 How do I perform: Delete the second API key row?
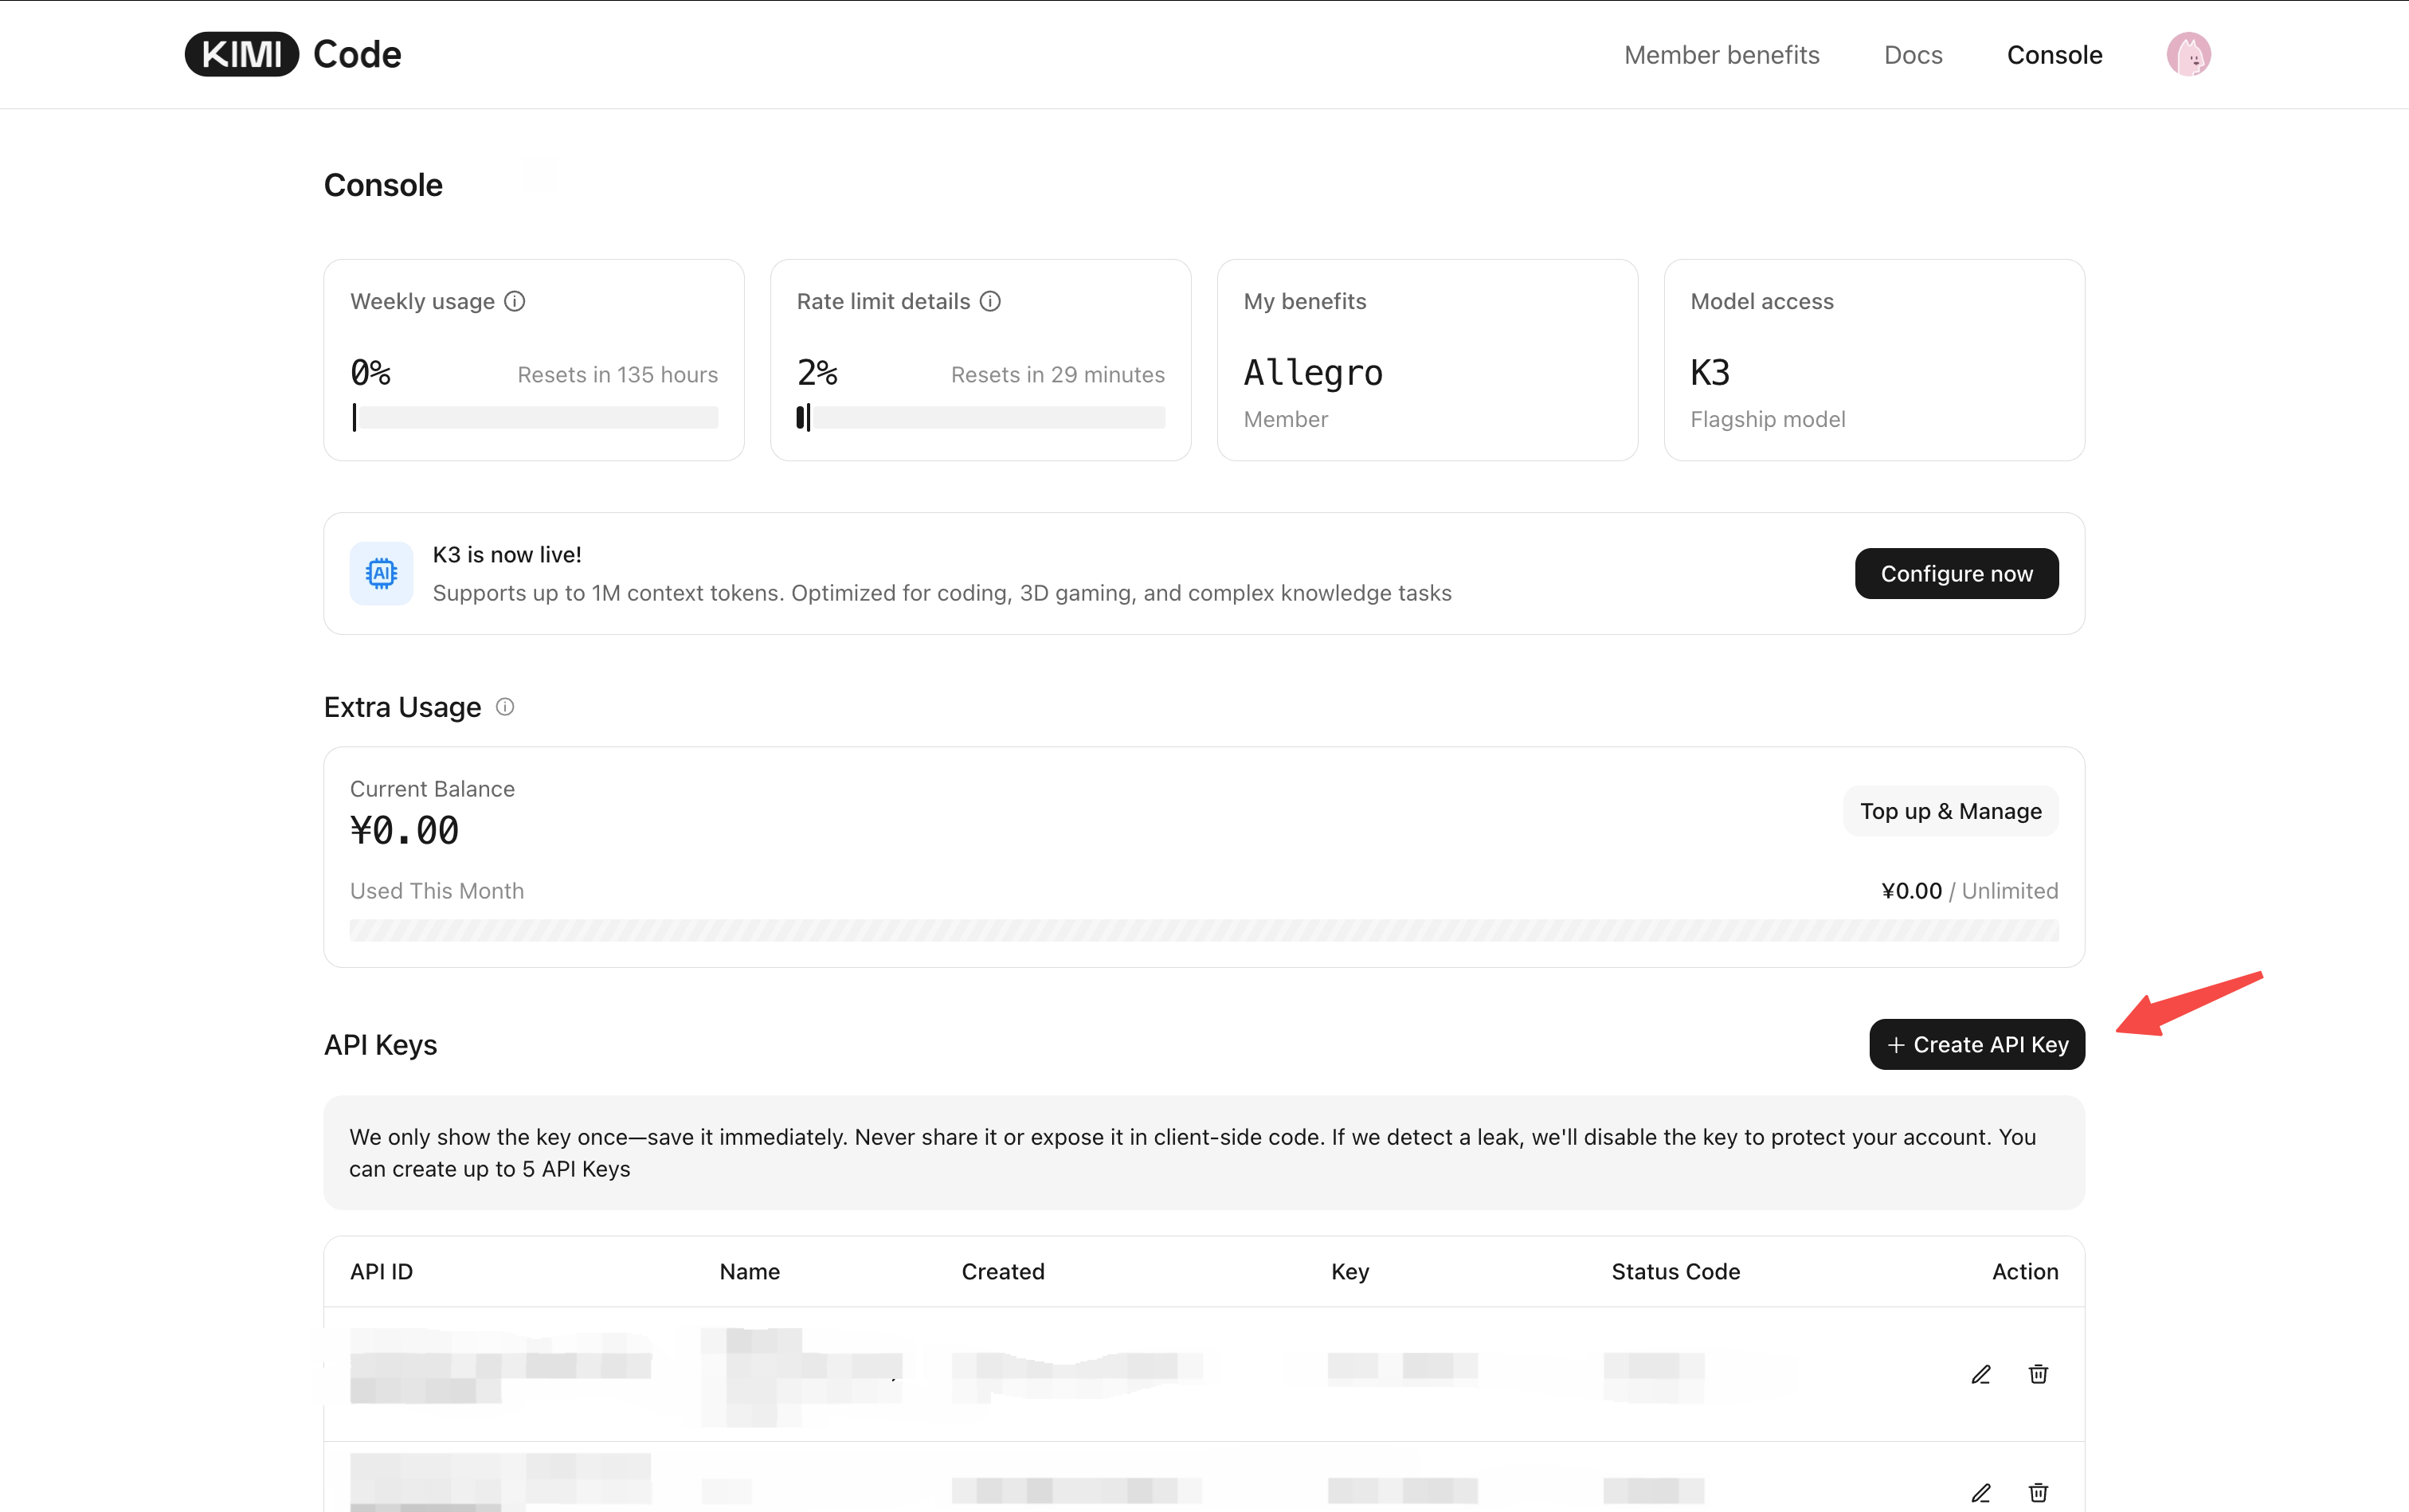tap(2038, 1492)
